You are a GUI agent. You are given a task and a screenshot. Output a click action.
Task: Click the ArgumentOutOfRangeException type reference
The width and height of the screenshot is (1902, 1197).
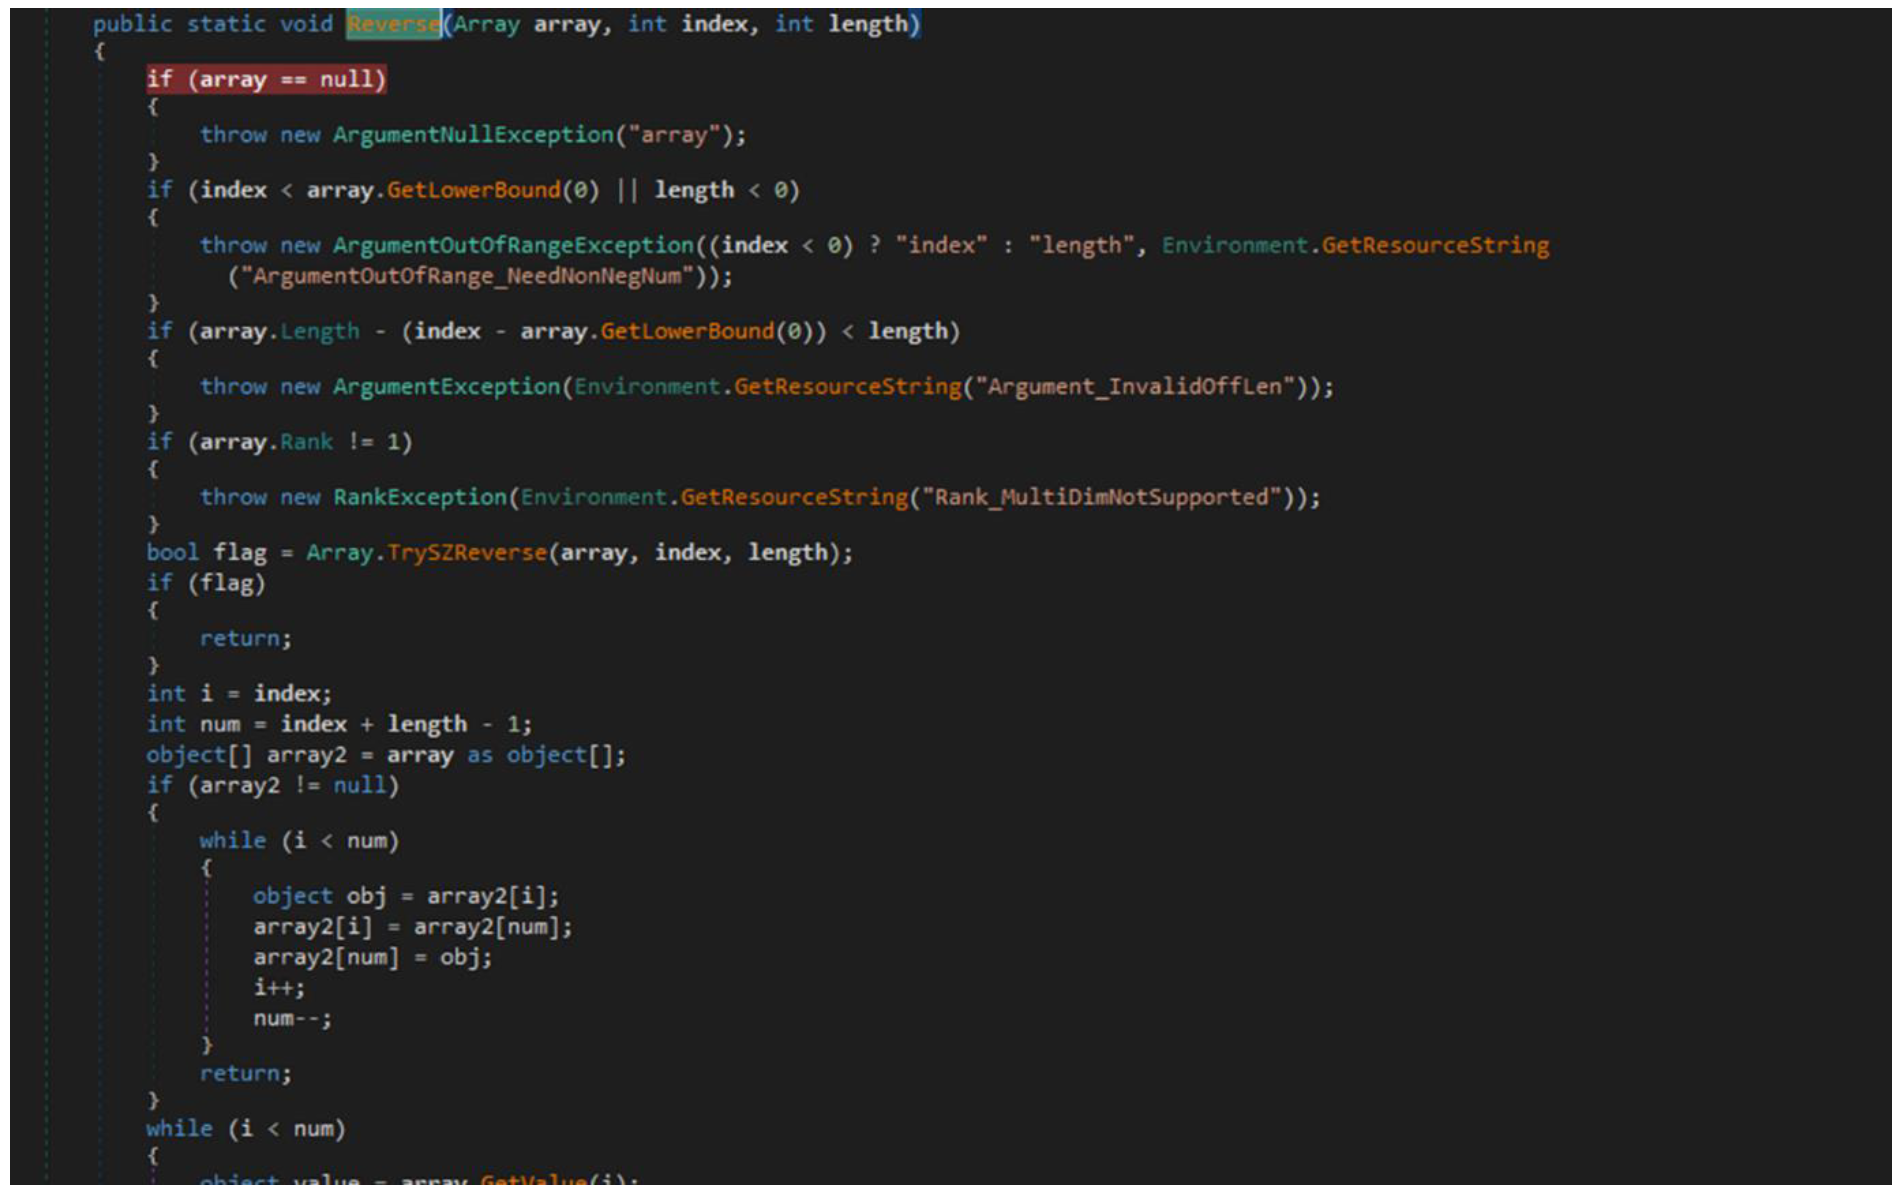[512, 246]
